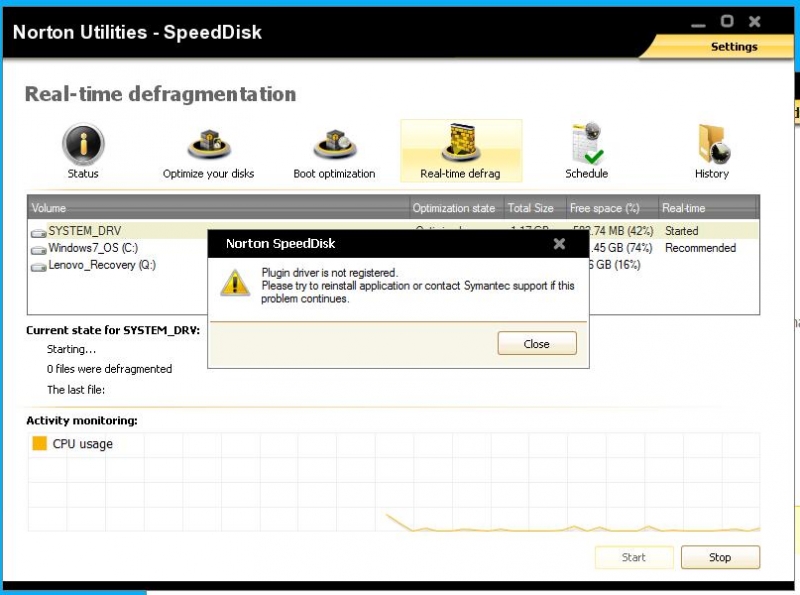Image resolution: width=800 pixels, height=595 pixels.
Task: Stop the real-time defragmentation
Action: 720,557
